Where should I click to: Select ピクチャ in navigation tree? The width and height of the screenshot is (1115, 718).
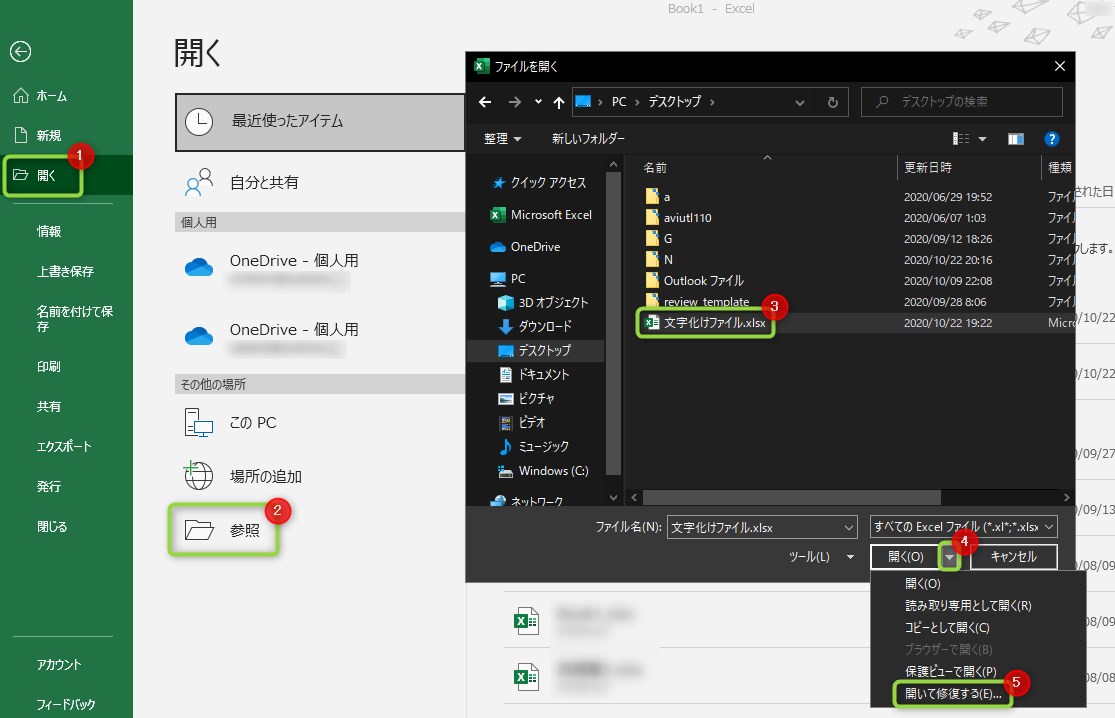pos(527,398)
